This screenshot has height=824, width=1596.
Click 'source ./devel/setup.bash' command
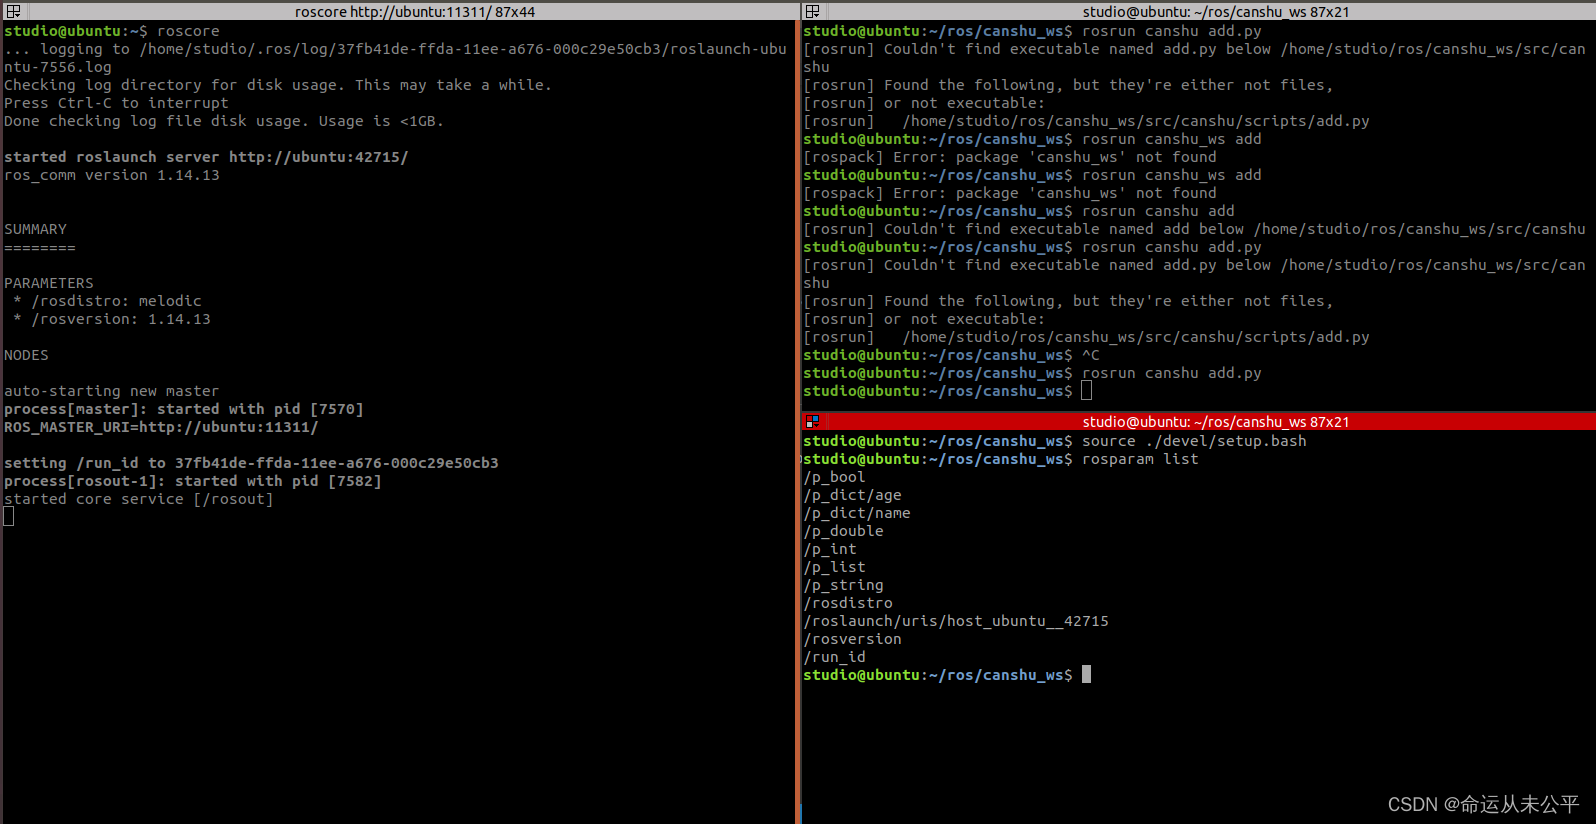pos(1194,441)
